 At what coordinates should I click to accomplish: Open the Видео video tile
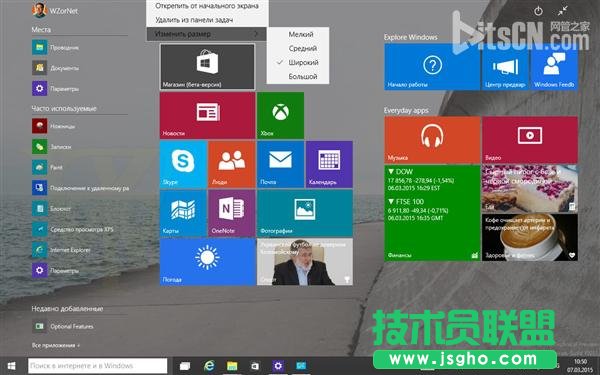530,140
